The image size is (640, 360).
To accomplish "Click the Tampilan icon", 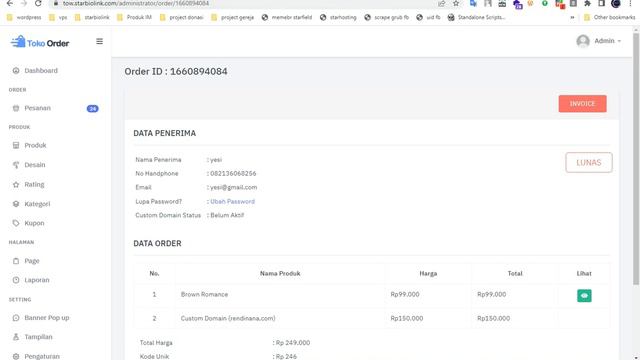I will (x=16, y=337).
